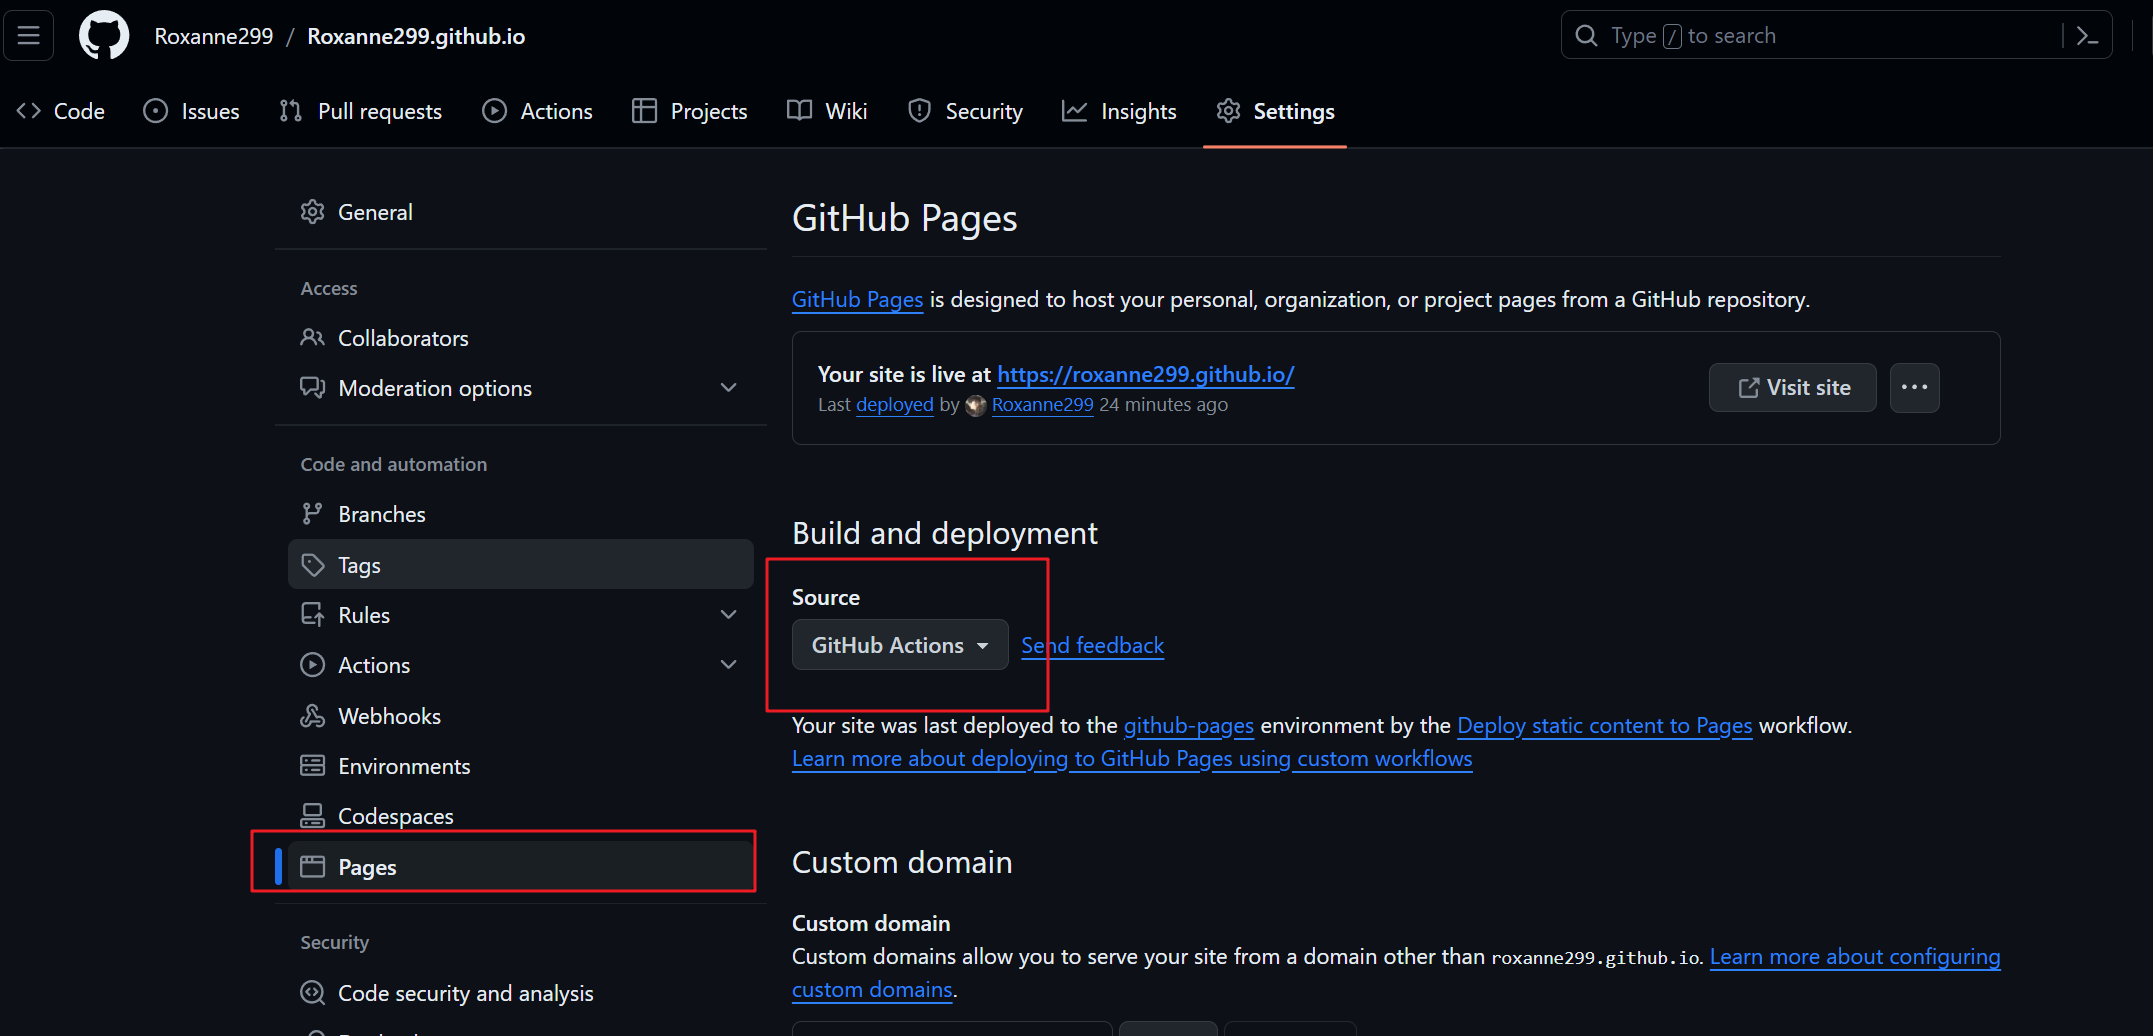
Task: Click the Actions play icon in top nav
Action: click(x=495, y=111)
